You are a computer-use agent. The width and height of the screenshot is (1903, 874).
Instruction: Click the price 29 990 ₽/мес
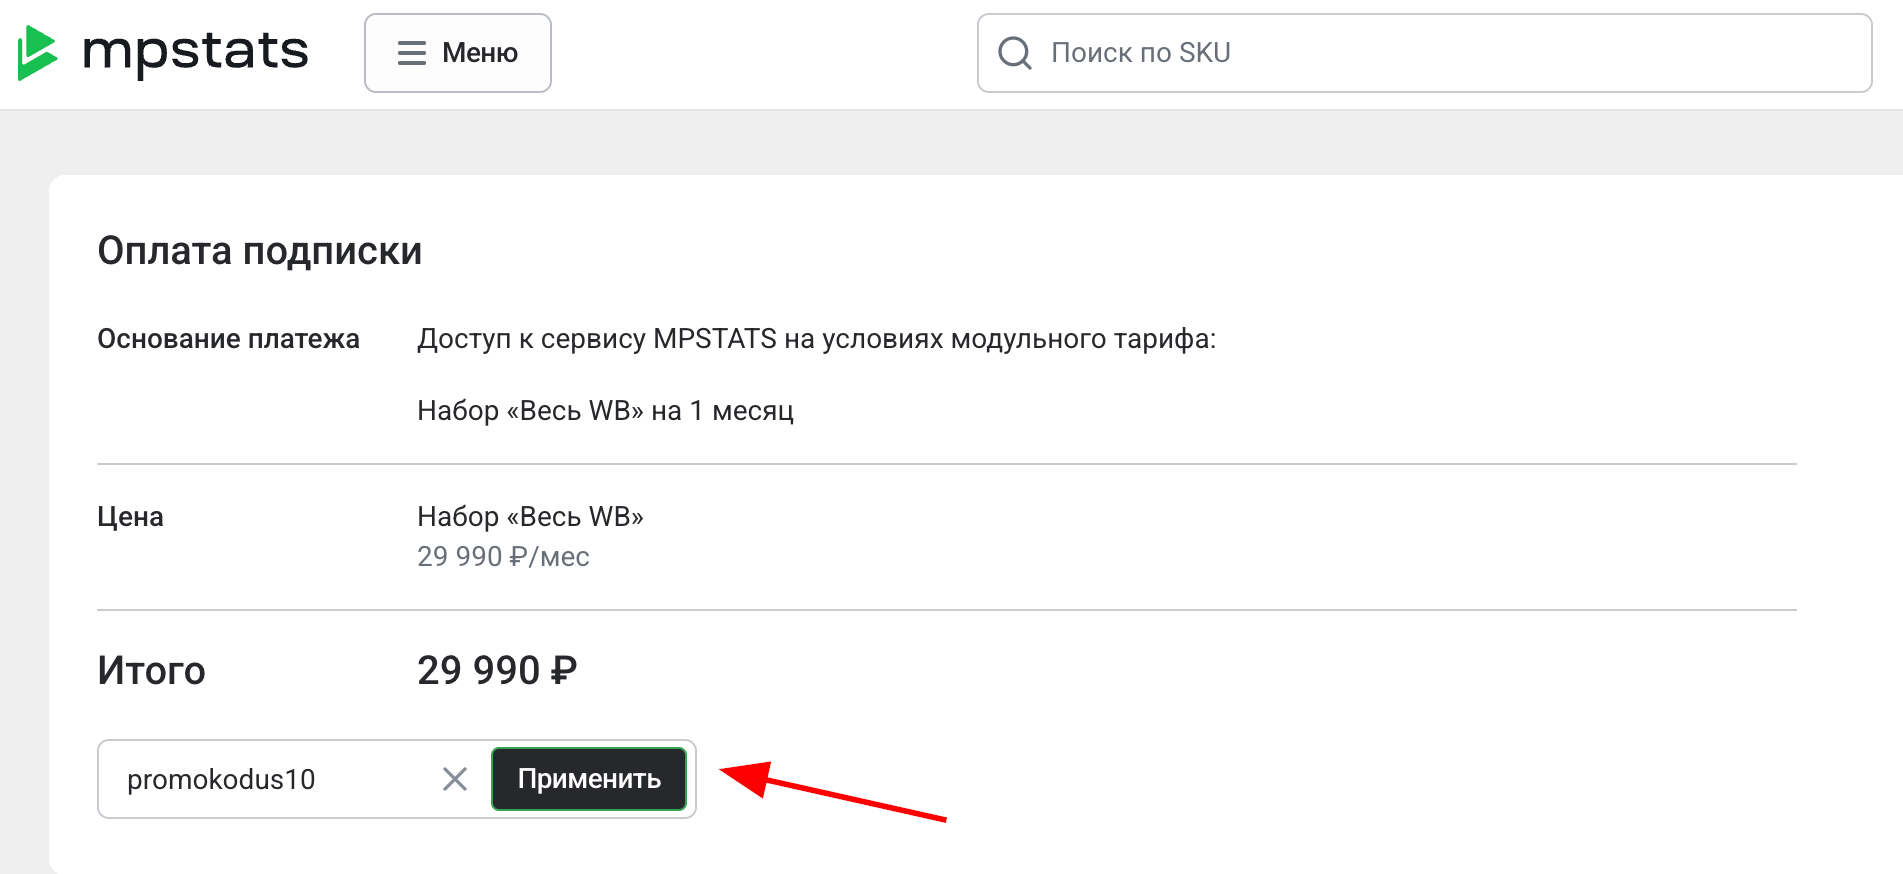[503, 556]
